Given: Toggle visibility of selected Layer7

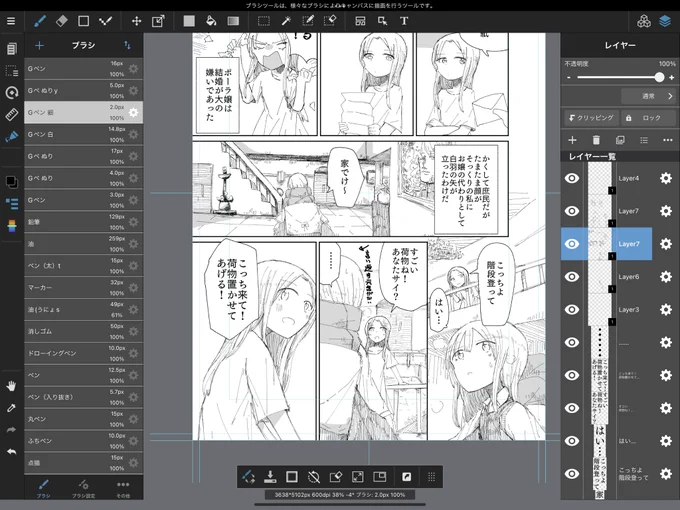Looking at the screenshot, I should (572, 244).
